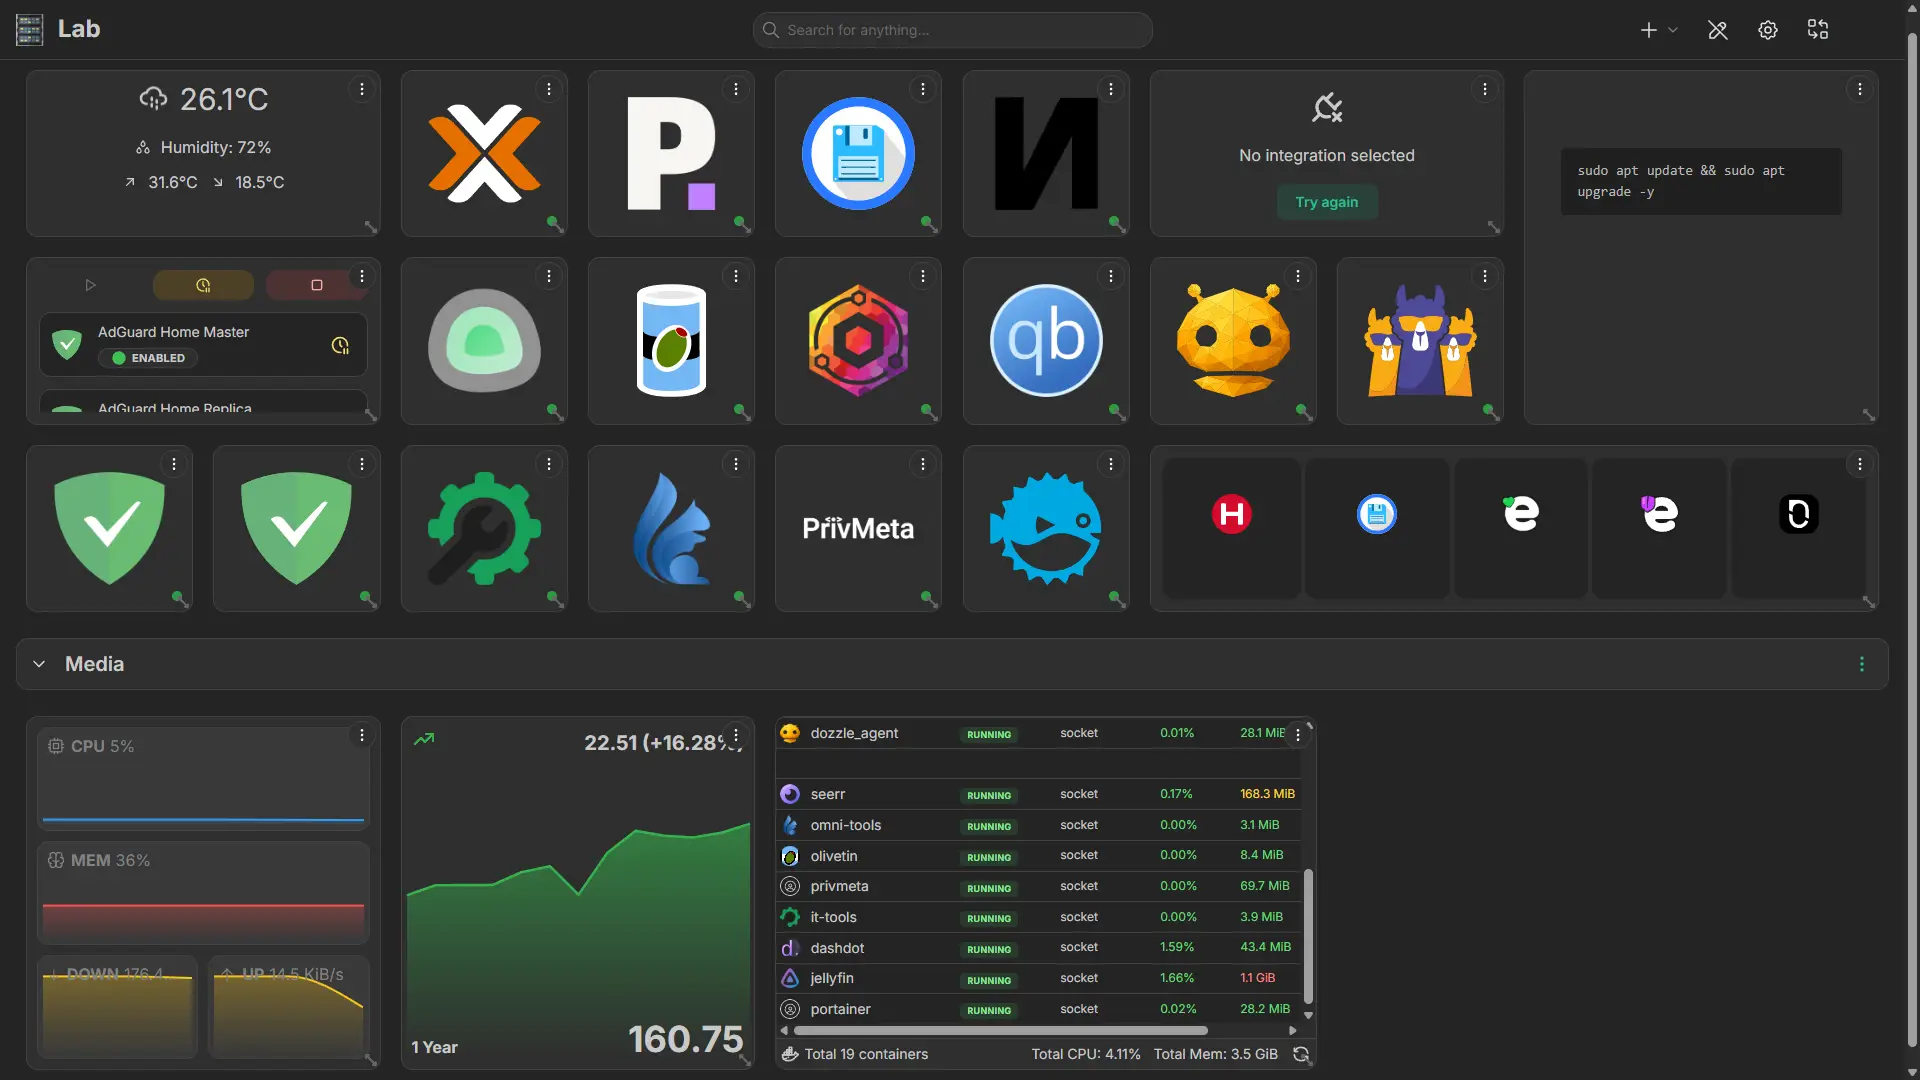Screen dimensions: 1920x1080
Task: Open the containers widget three-dot menu
Action: click(1298, 735)
